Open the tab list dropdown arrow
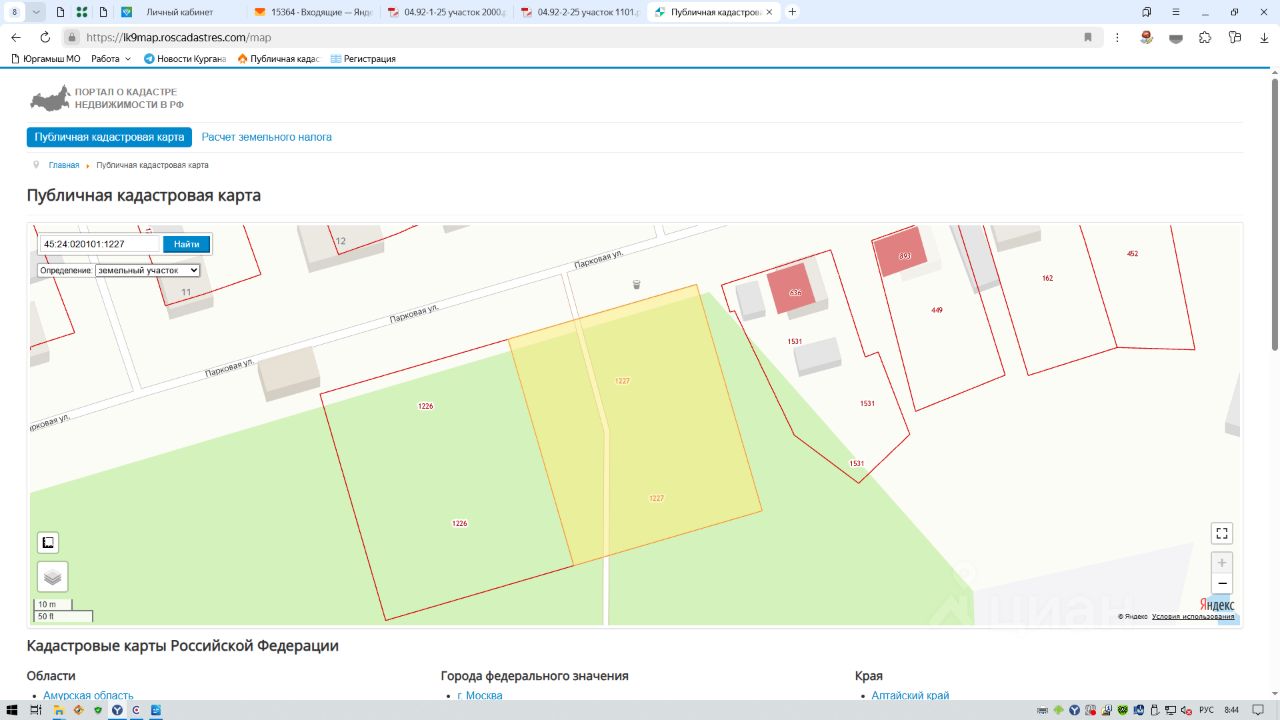The height and width of the screenshot is (720, 1280). point(37,12)
